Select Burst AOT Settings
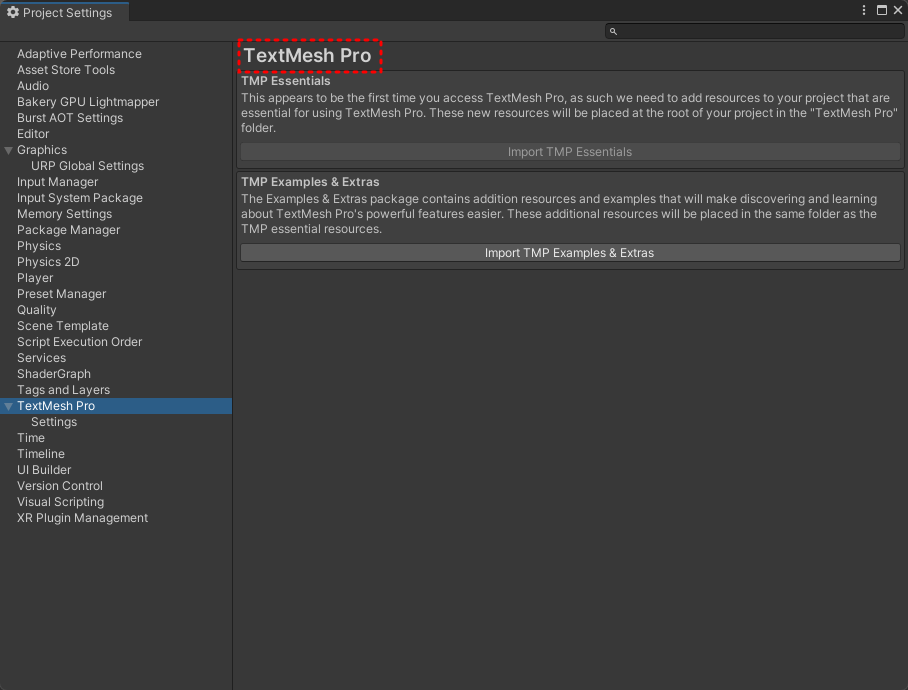Image resolution: width=908 pixels, height=690 pixels. (x=70, y=118)
